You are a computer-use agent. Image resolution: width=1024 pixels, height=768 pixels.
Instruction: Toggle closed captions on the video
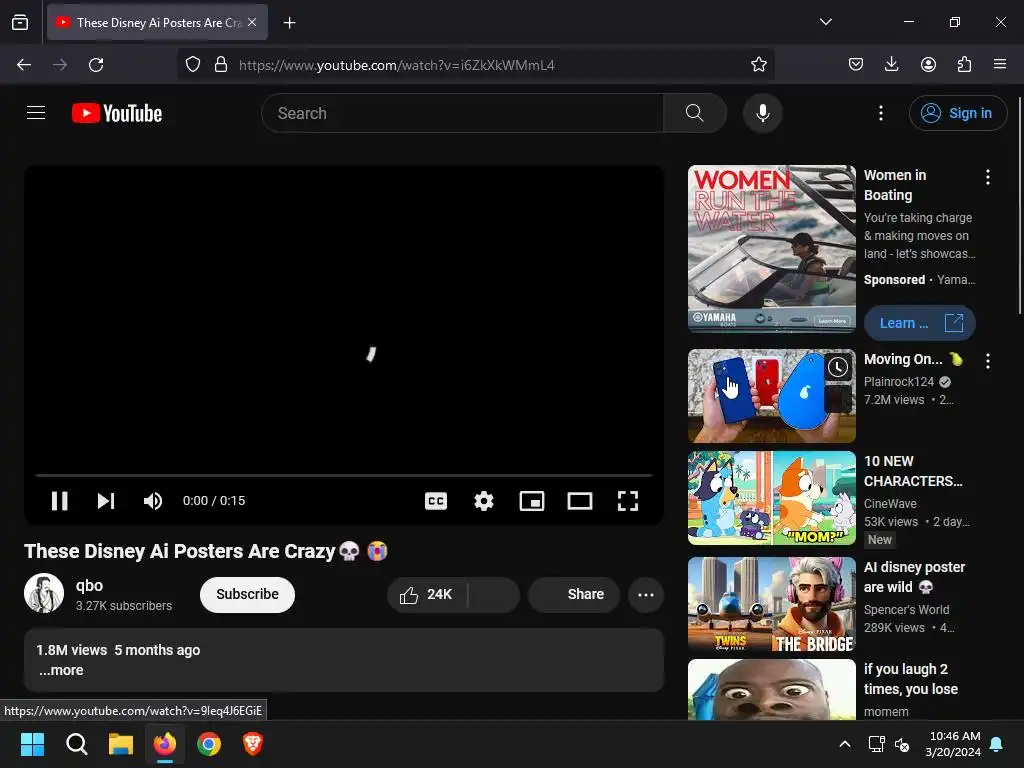coord(436,501)
